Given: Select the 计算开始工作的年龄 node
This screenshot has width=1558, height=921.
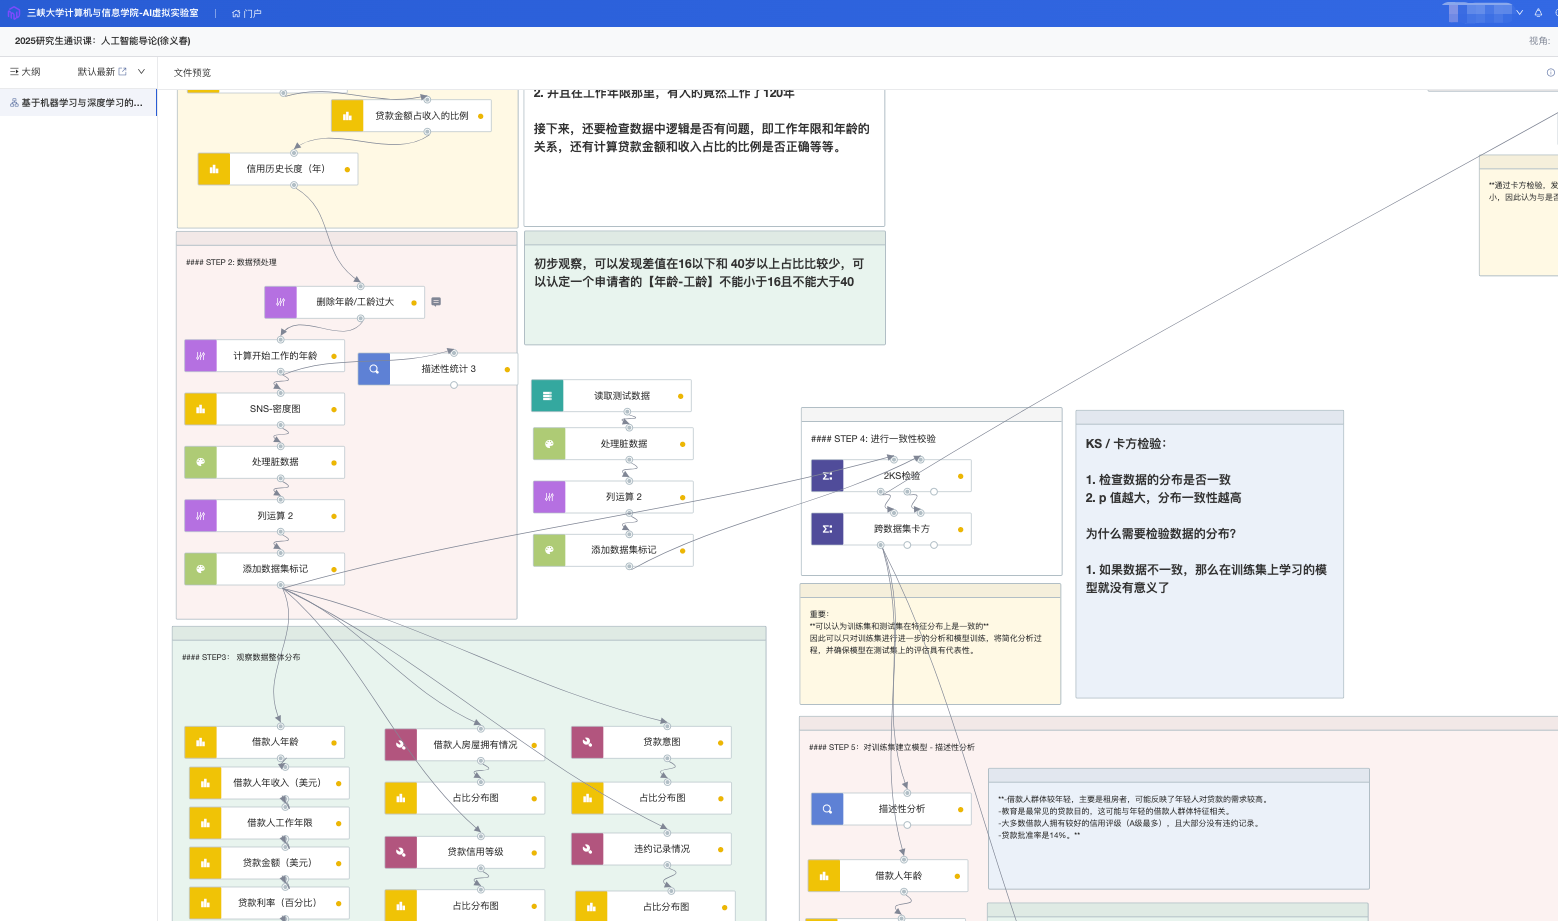Looking at the screenshot, I should tap(275, 356).
